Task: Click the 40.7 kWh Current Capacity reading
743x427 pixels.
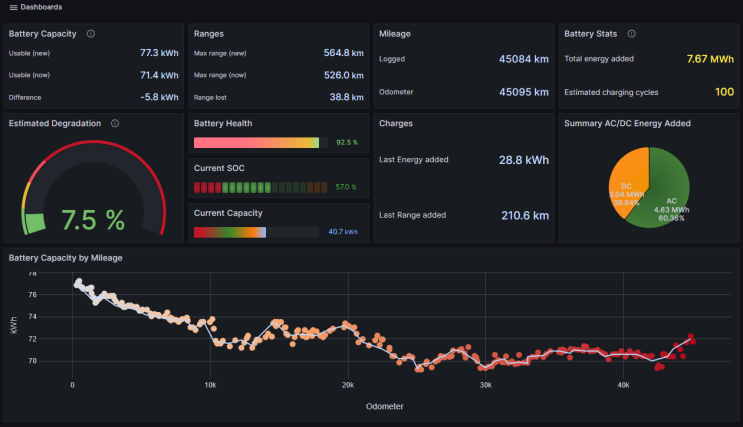Action: (343, 232)
